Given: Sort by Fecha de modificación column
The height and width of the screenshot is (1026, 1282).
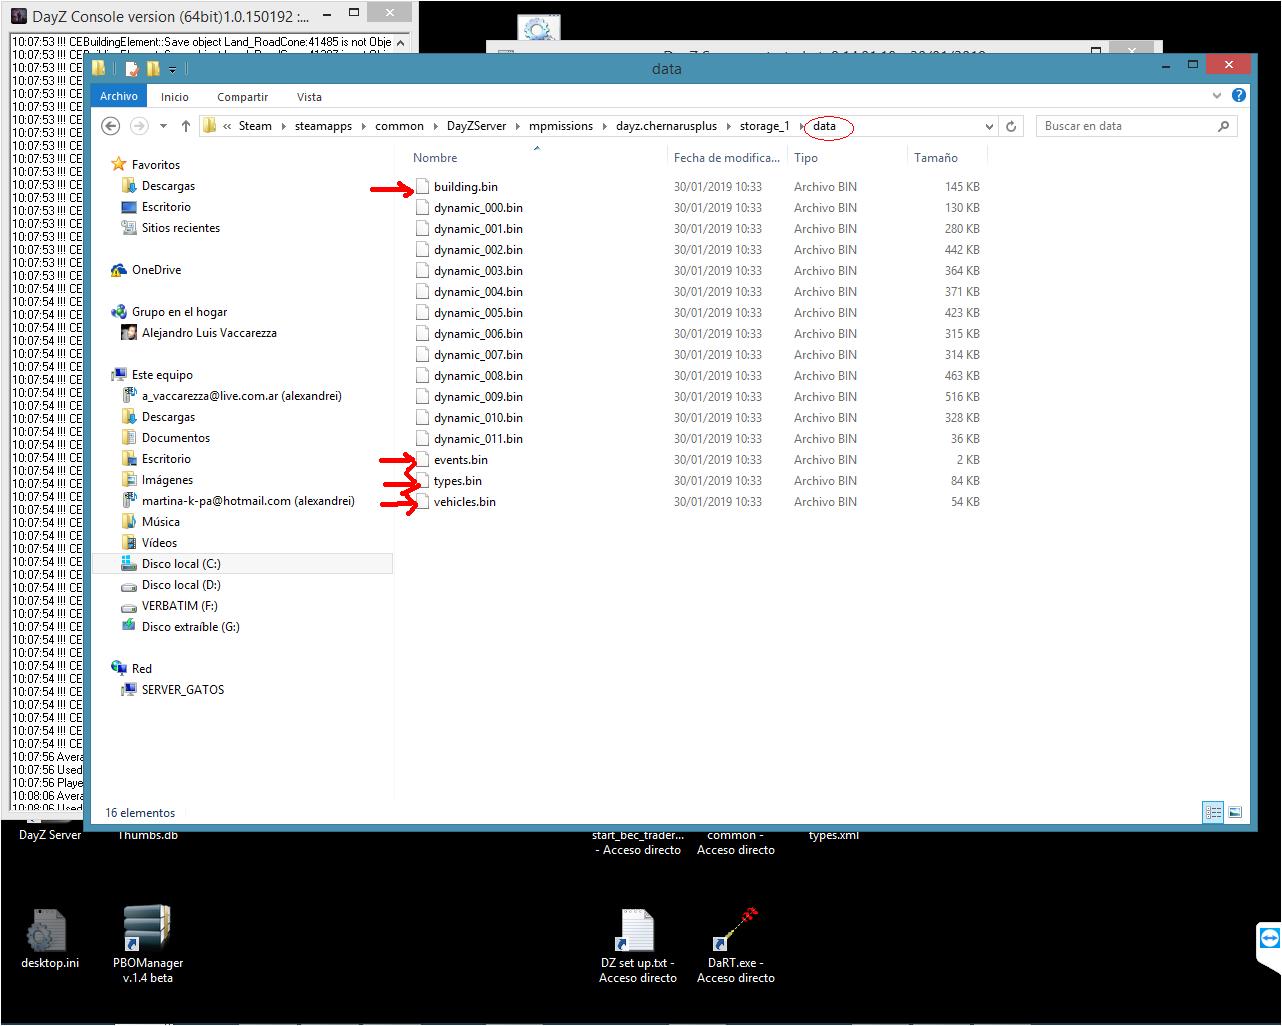Looking at the screenshot, I should 727,157.
